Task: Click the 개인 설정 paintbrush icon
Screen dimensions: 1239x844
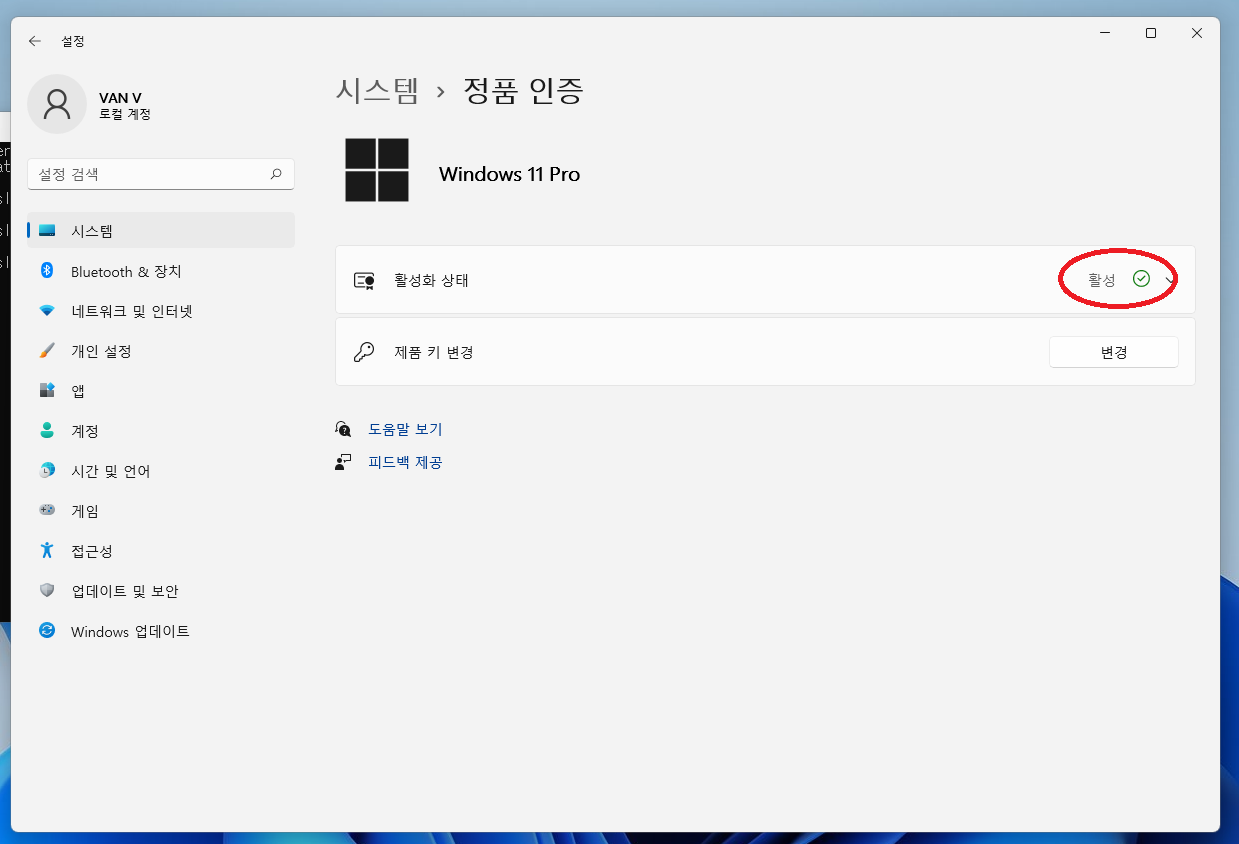Action: (x=47, y=351)
